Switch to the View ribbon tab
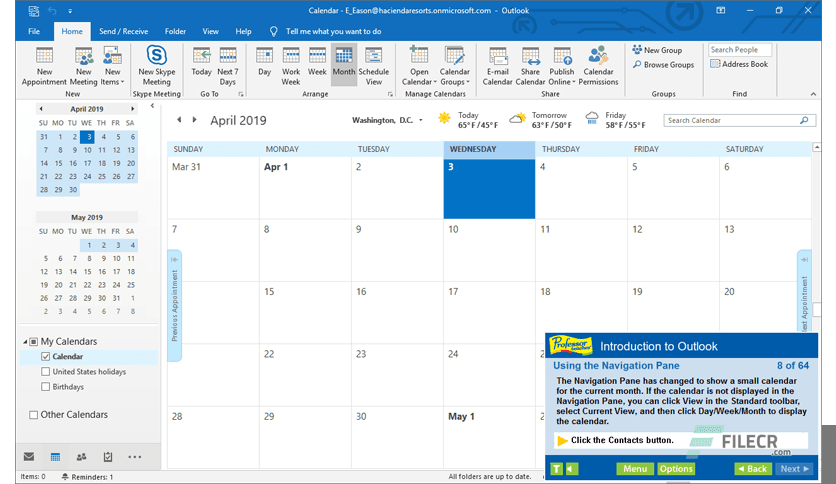 click(210, 31)
